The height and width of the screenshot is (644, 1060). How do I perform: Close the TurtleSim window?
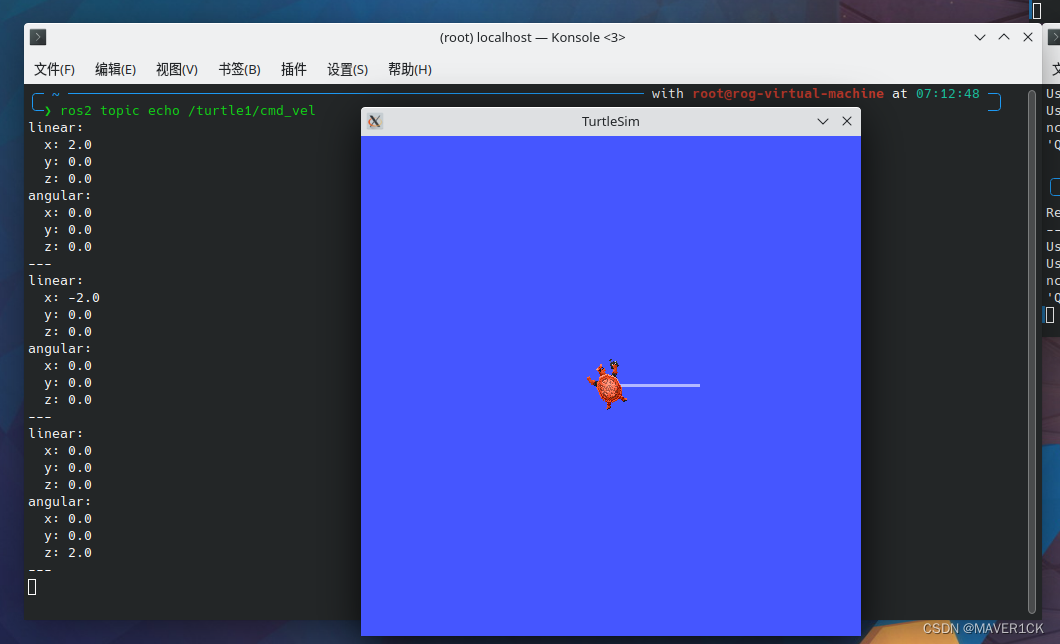point(846,122)
